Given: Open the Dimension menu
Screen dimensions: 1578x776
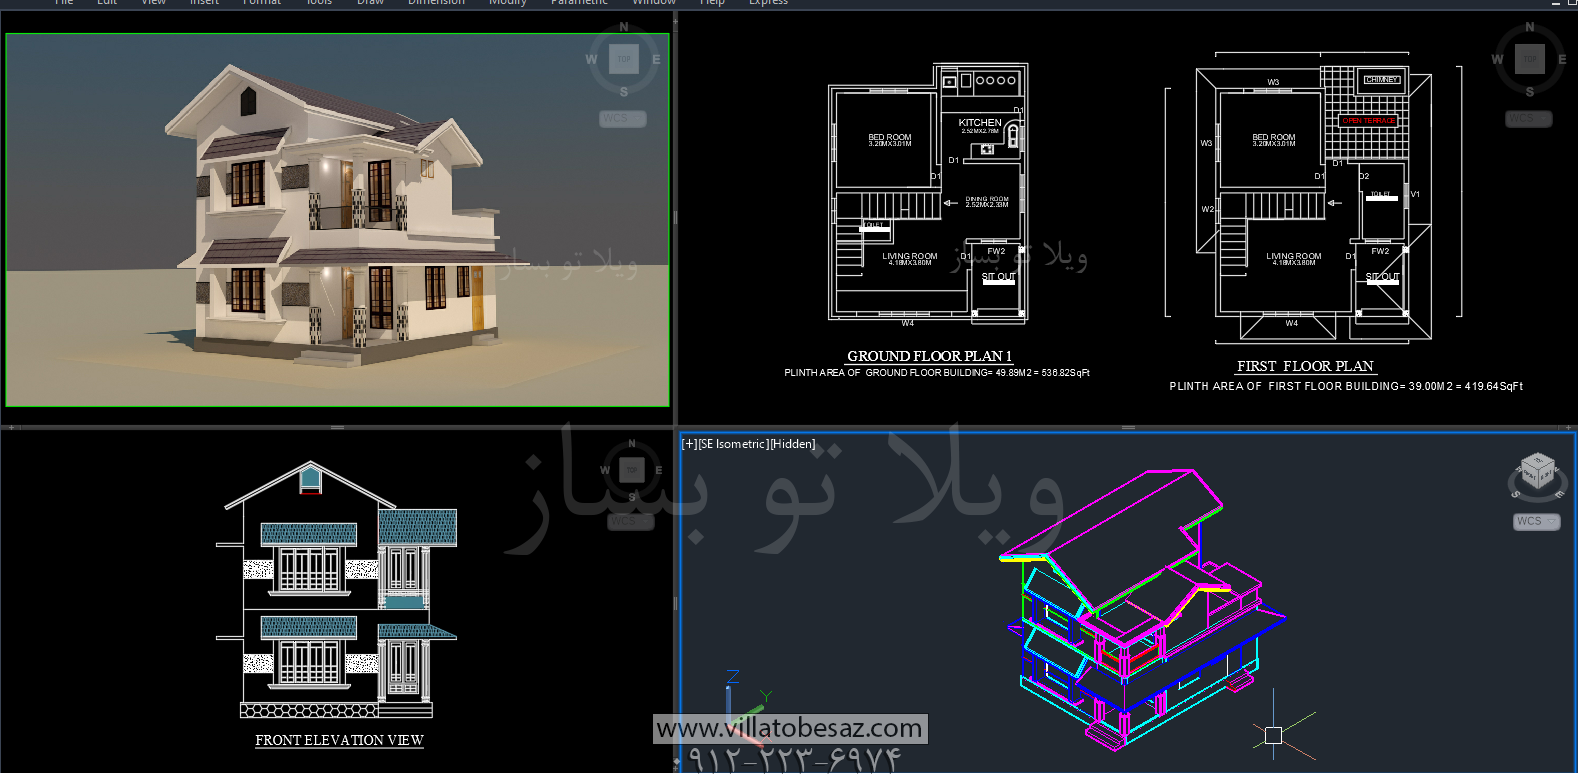Looking at the screenshot, I should 436,3.
